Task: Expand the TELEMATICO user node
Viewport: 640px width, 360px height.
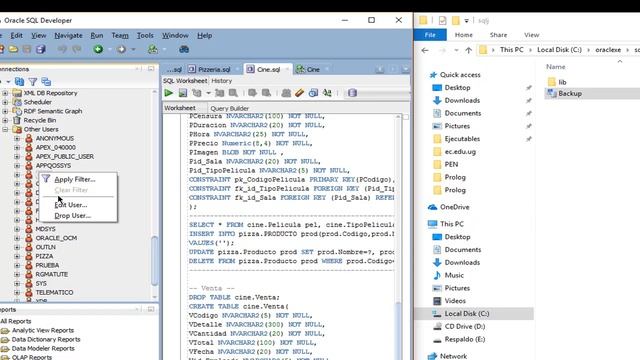Action: (17, 292)
